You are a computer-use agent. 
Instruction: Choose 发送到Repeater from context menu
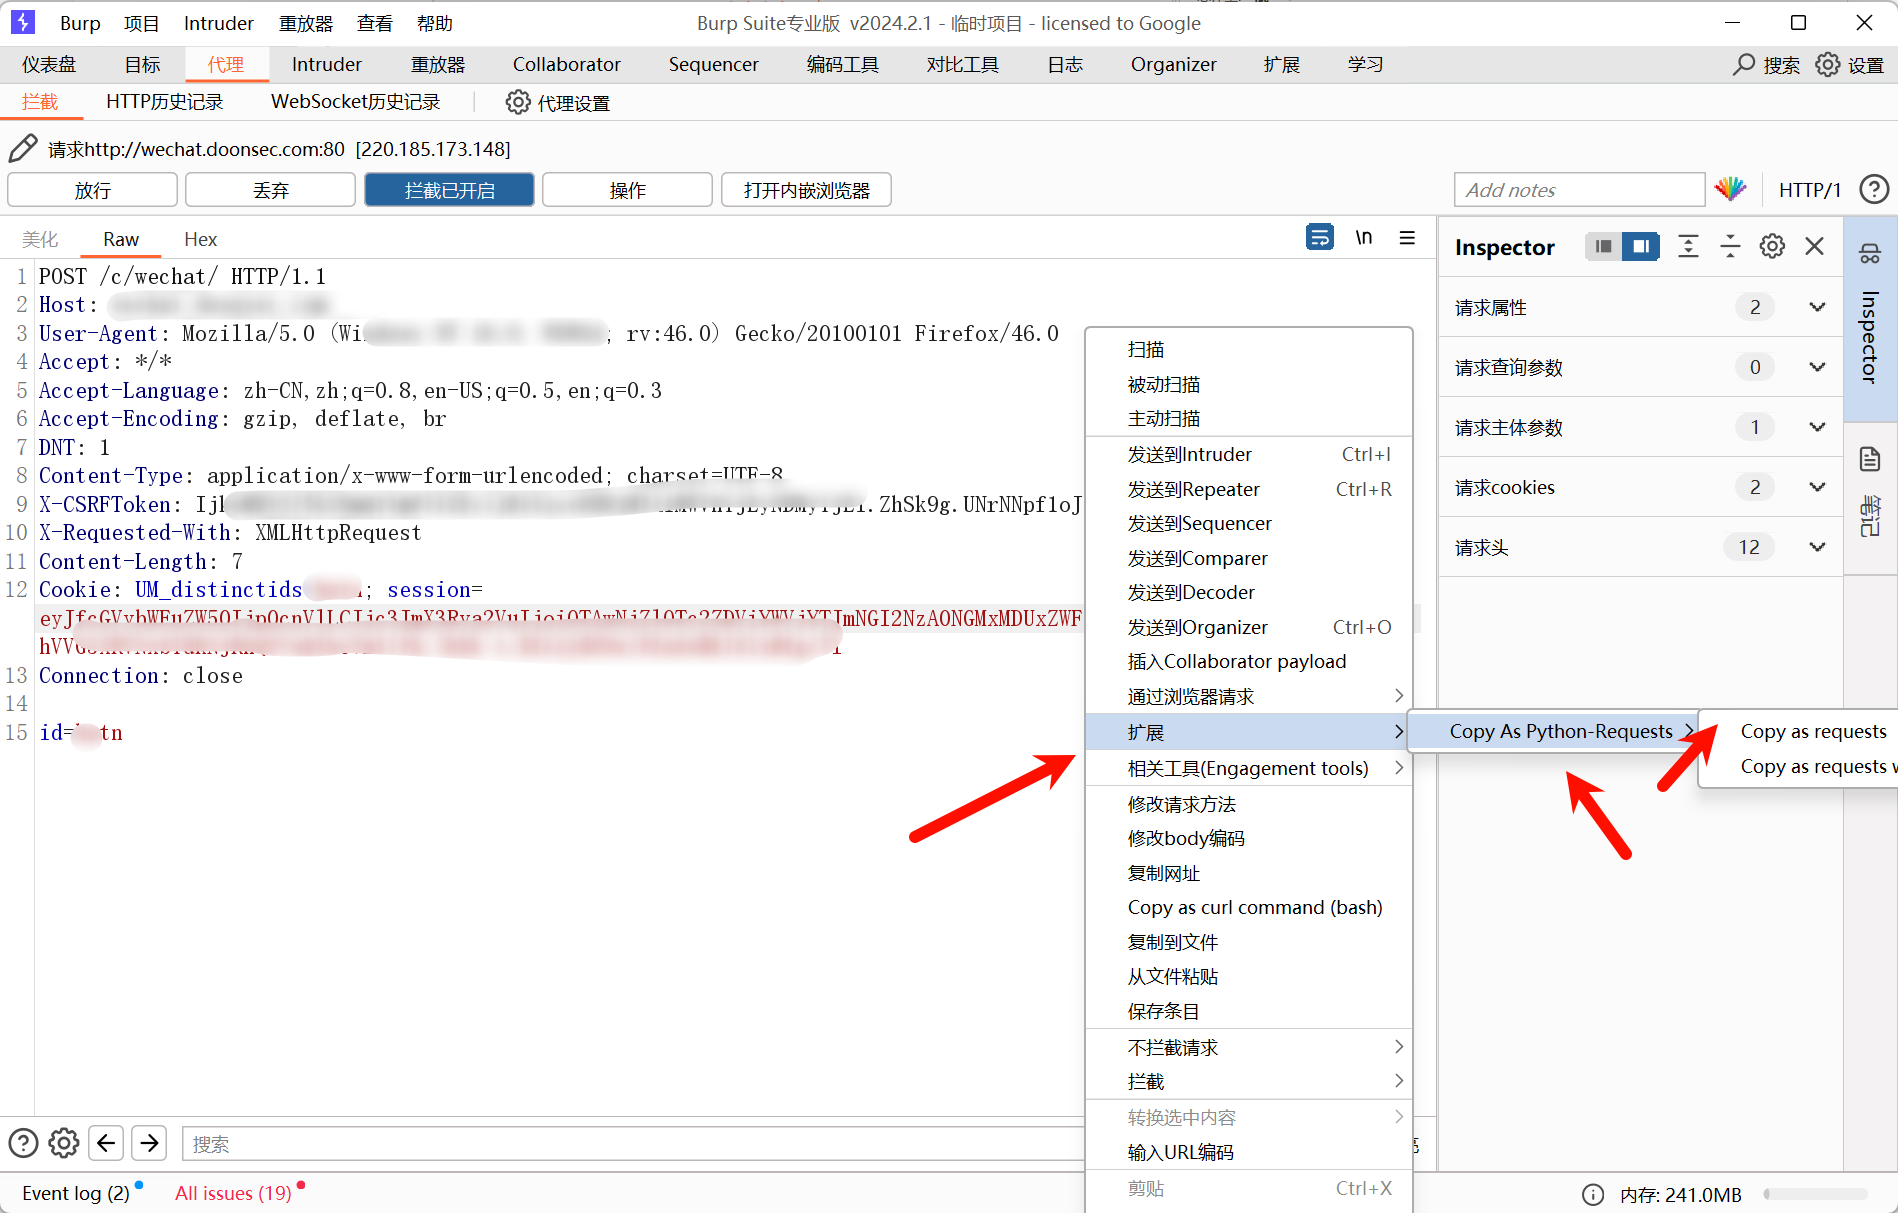(x=1249, y=489)
